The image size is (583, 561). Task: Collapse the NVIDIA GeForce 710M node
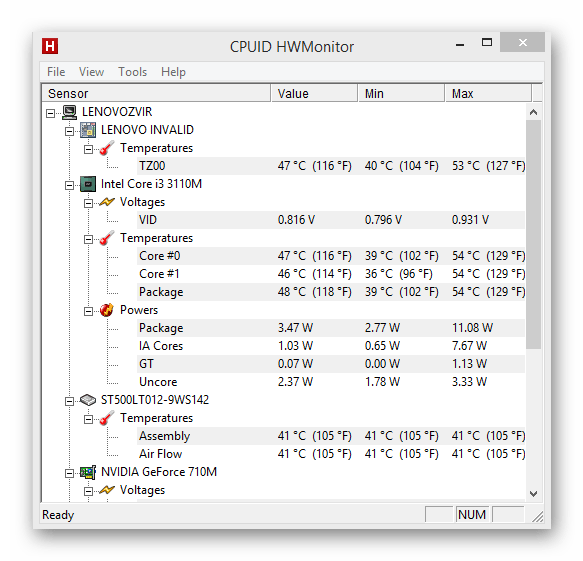click(69, 473)
